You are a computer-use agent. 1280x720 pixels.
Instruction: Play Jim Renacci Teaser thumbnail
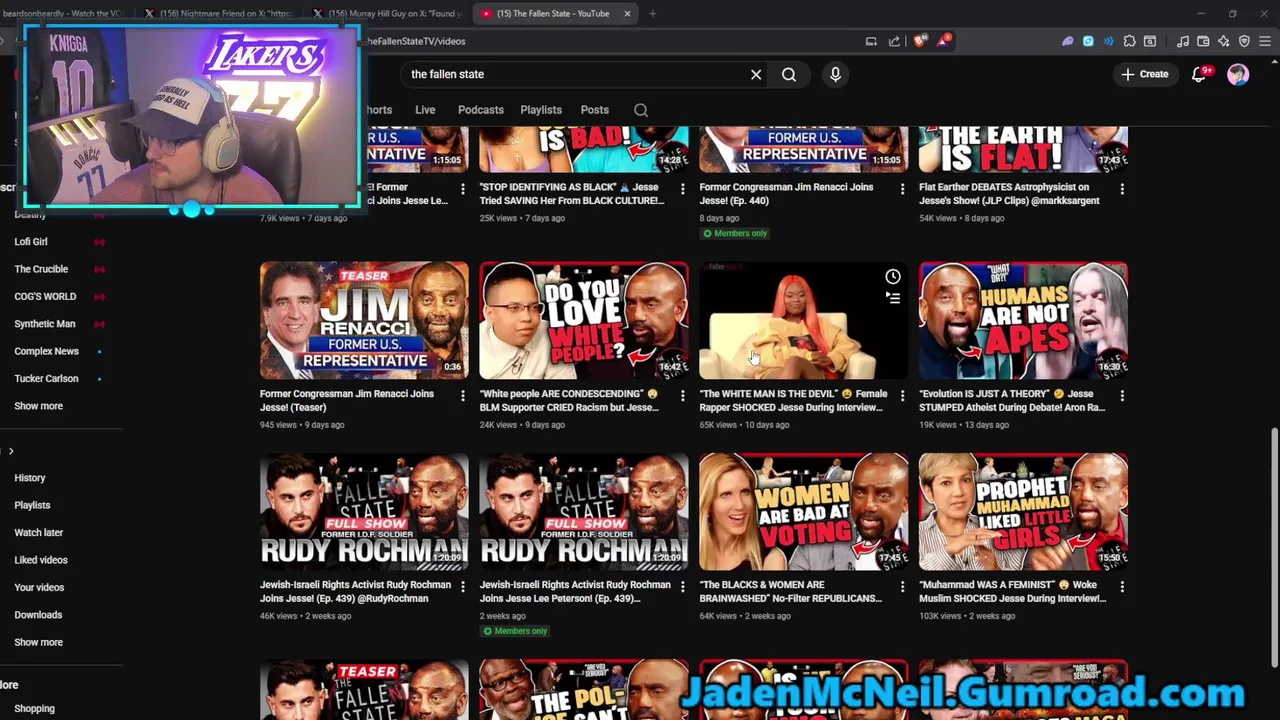point(364,320)
